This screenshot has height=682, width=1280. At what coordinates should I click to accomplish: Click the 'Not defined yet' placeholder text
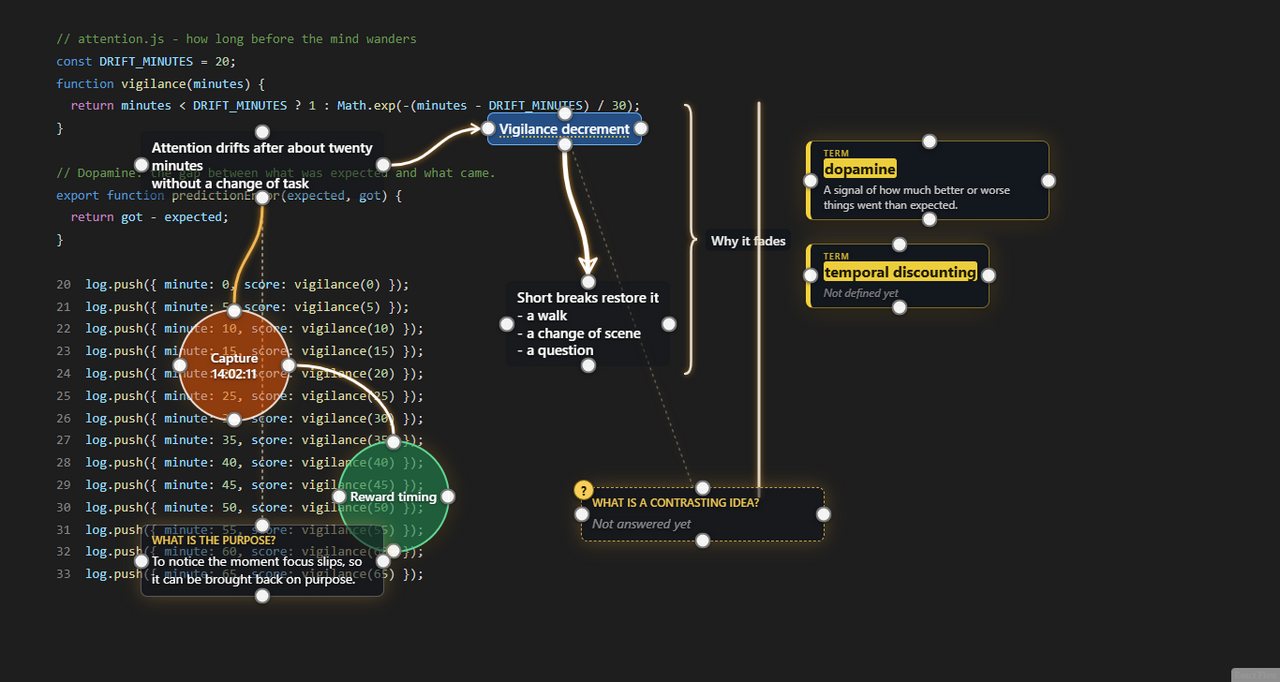861,293
